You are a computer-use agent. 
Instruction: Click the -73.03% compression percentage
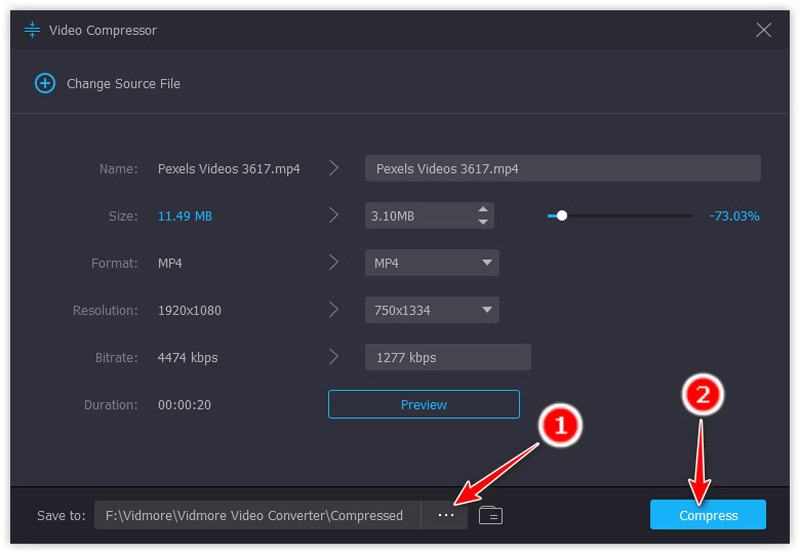pyautogui.click(x=734, y=216)
